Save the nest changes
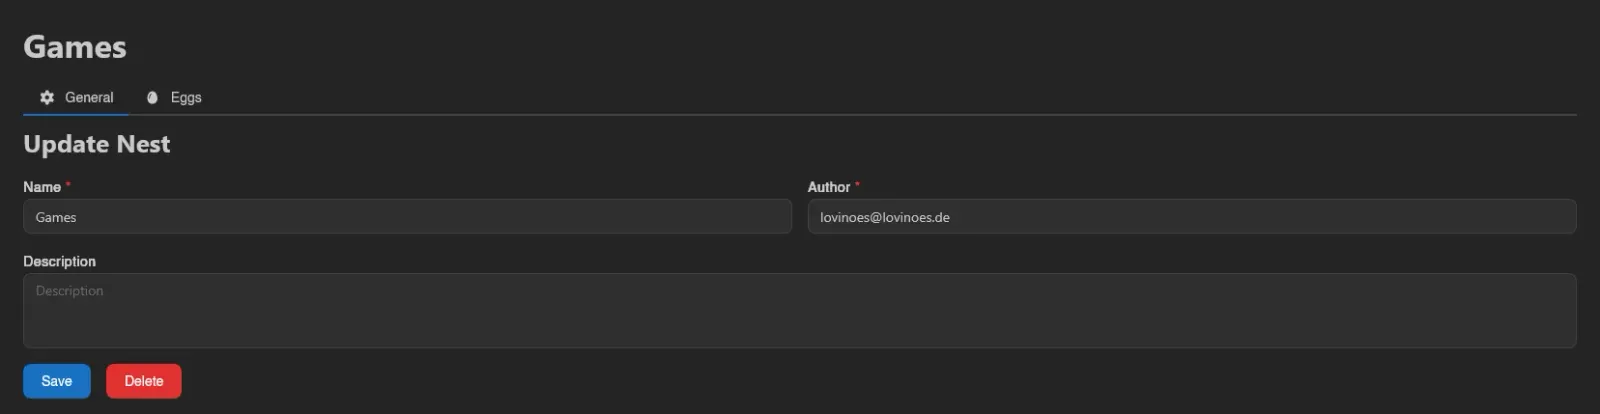 pyautogui.click(x=57, y=381)
